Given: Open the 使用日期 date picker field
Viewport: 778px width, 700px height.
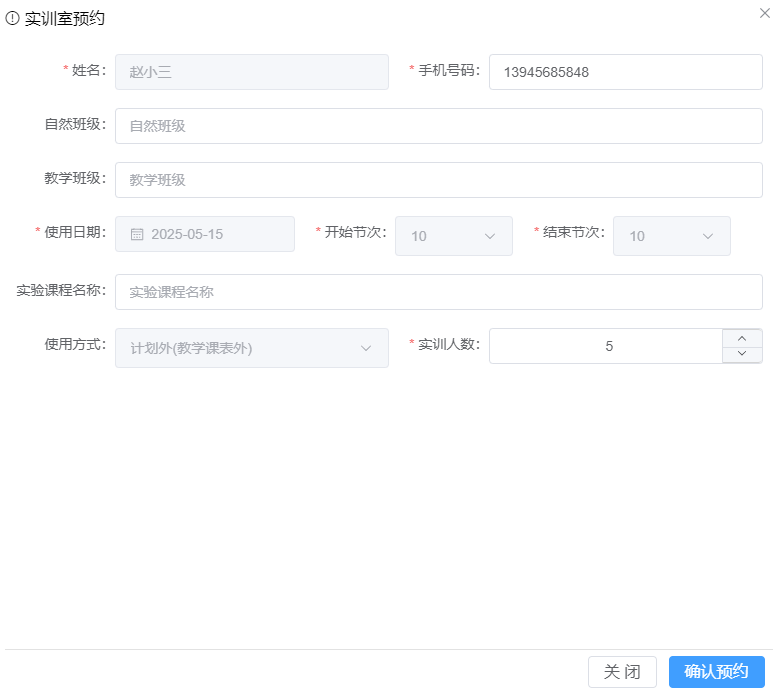Looking at the screenshot, I should tap(215, 234).
